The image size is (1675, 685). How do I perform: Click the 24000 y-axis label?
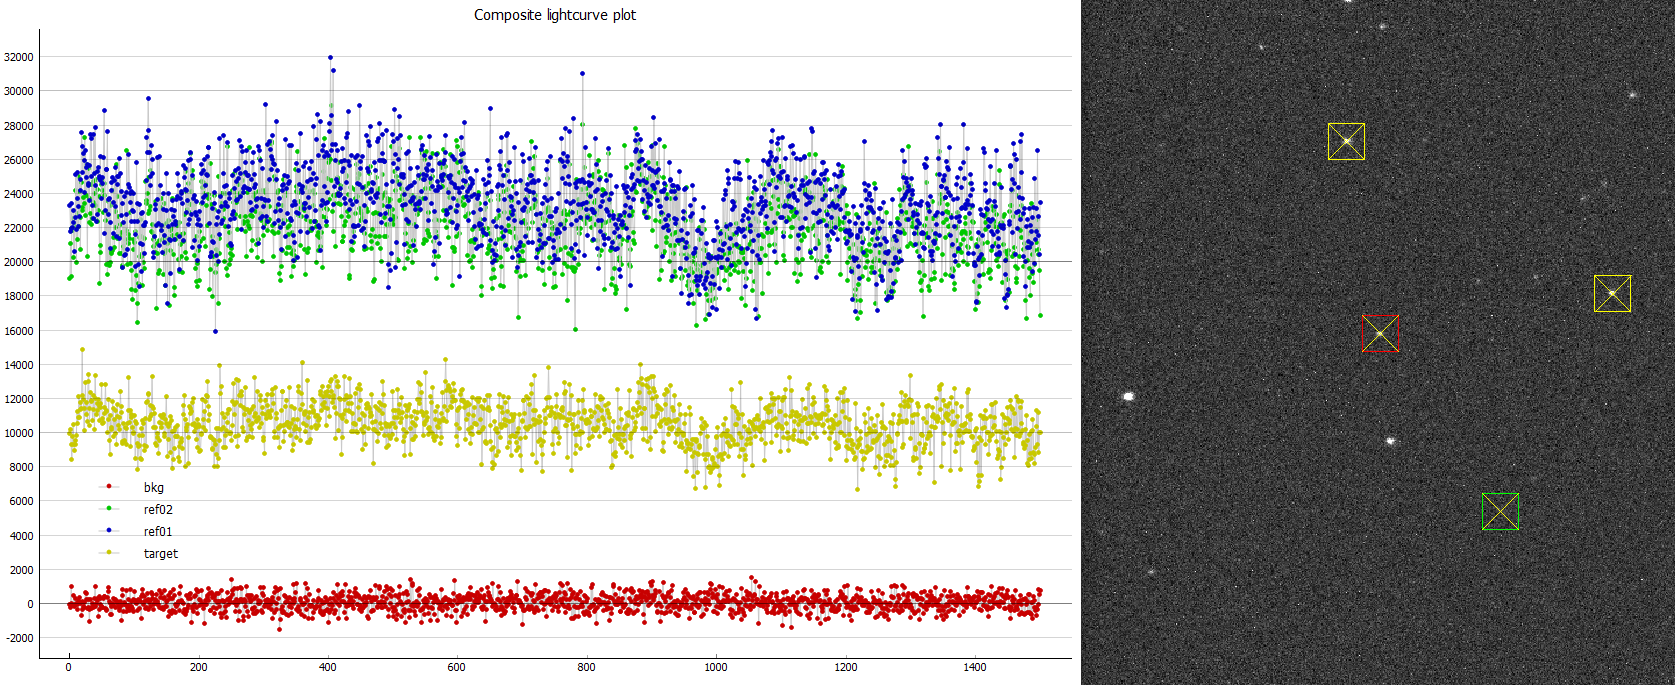point(19,194)
